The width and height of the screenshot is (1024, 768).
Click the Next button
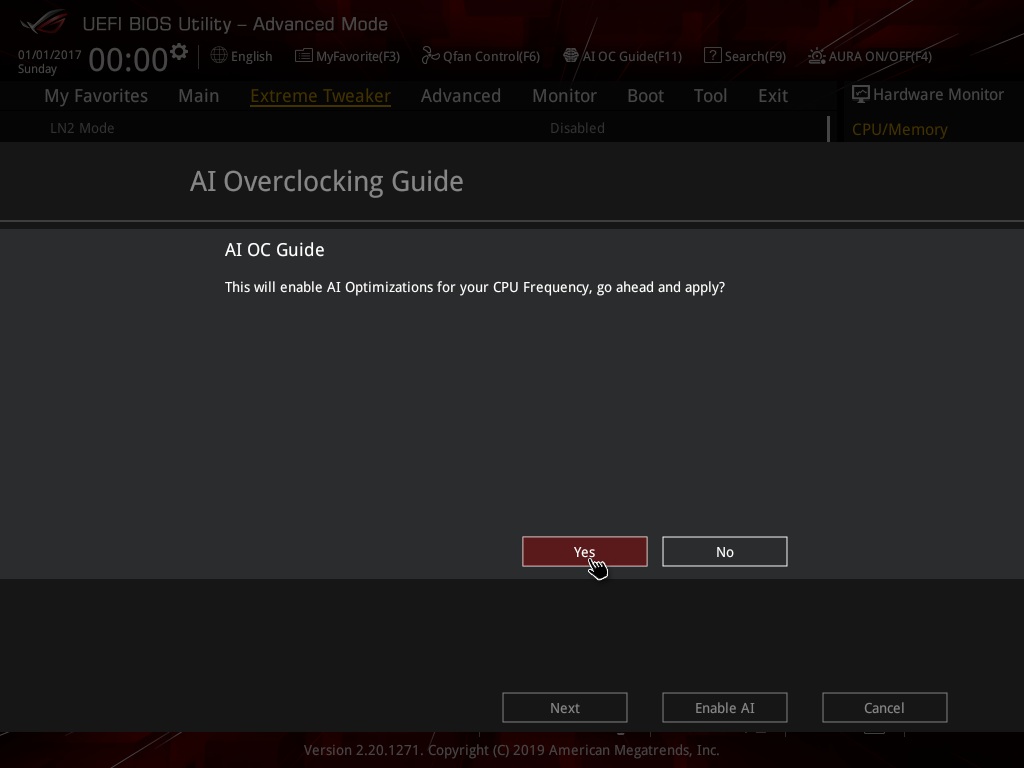tap(564, 708)
